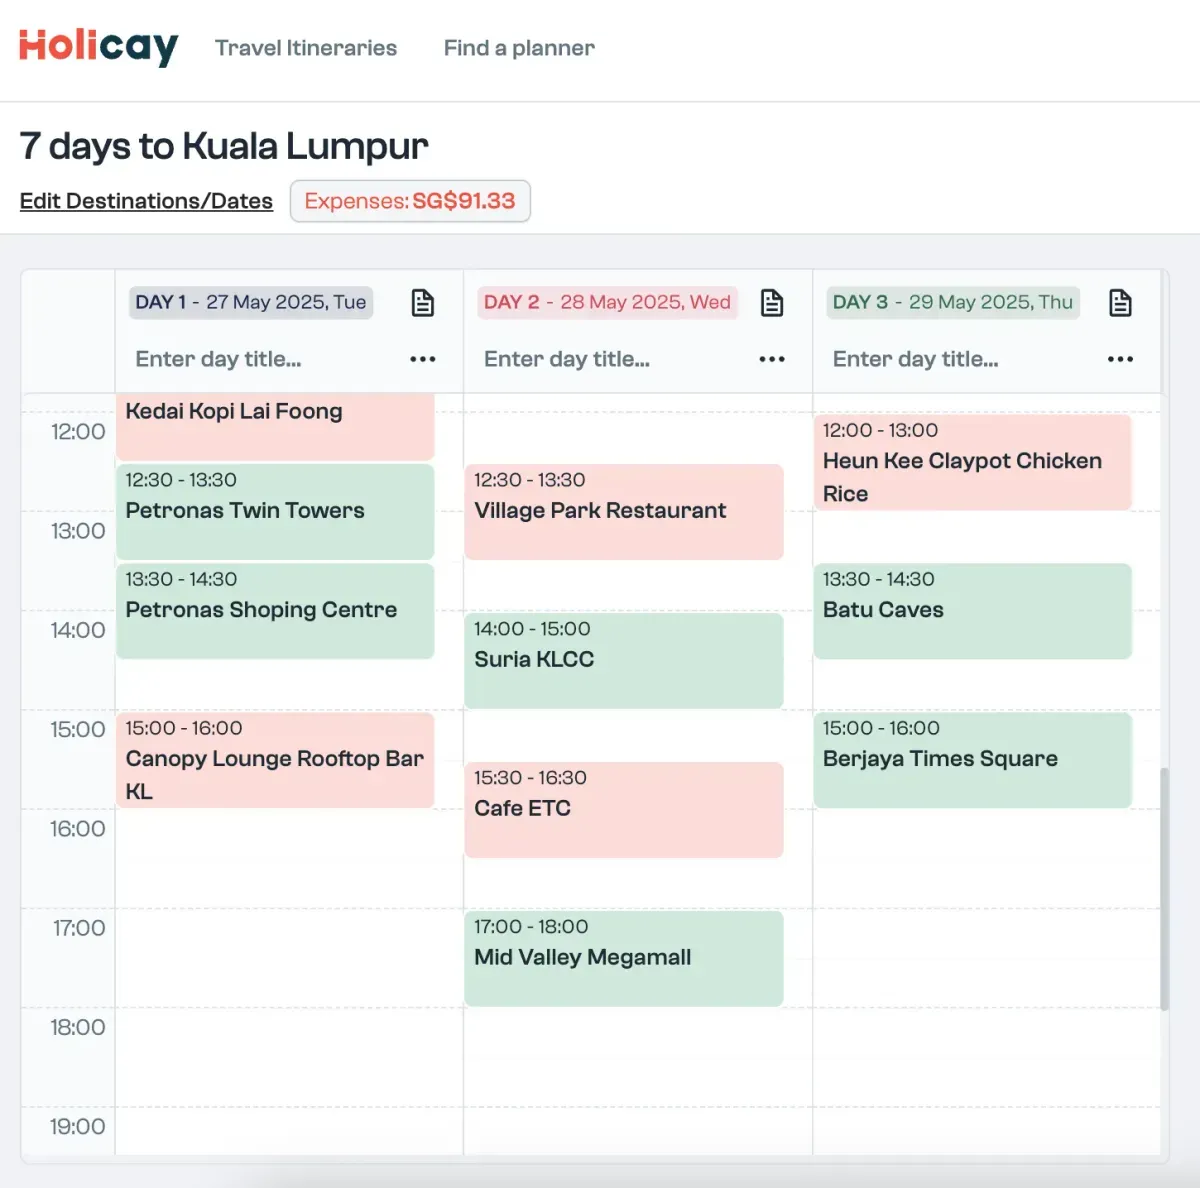Open the Kedai Kopi Lai Foong event
The height and width of the screenshot is (1188, 1200).
click(x=275, y=427)
